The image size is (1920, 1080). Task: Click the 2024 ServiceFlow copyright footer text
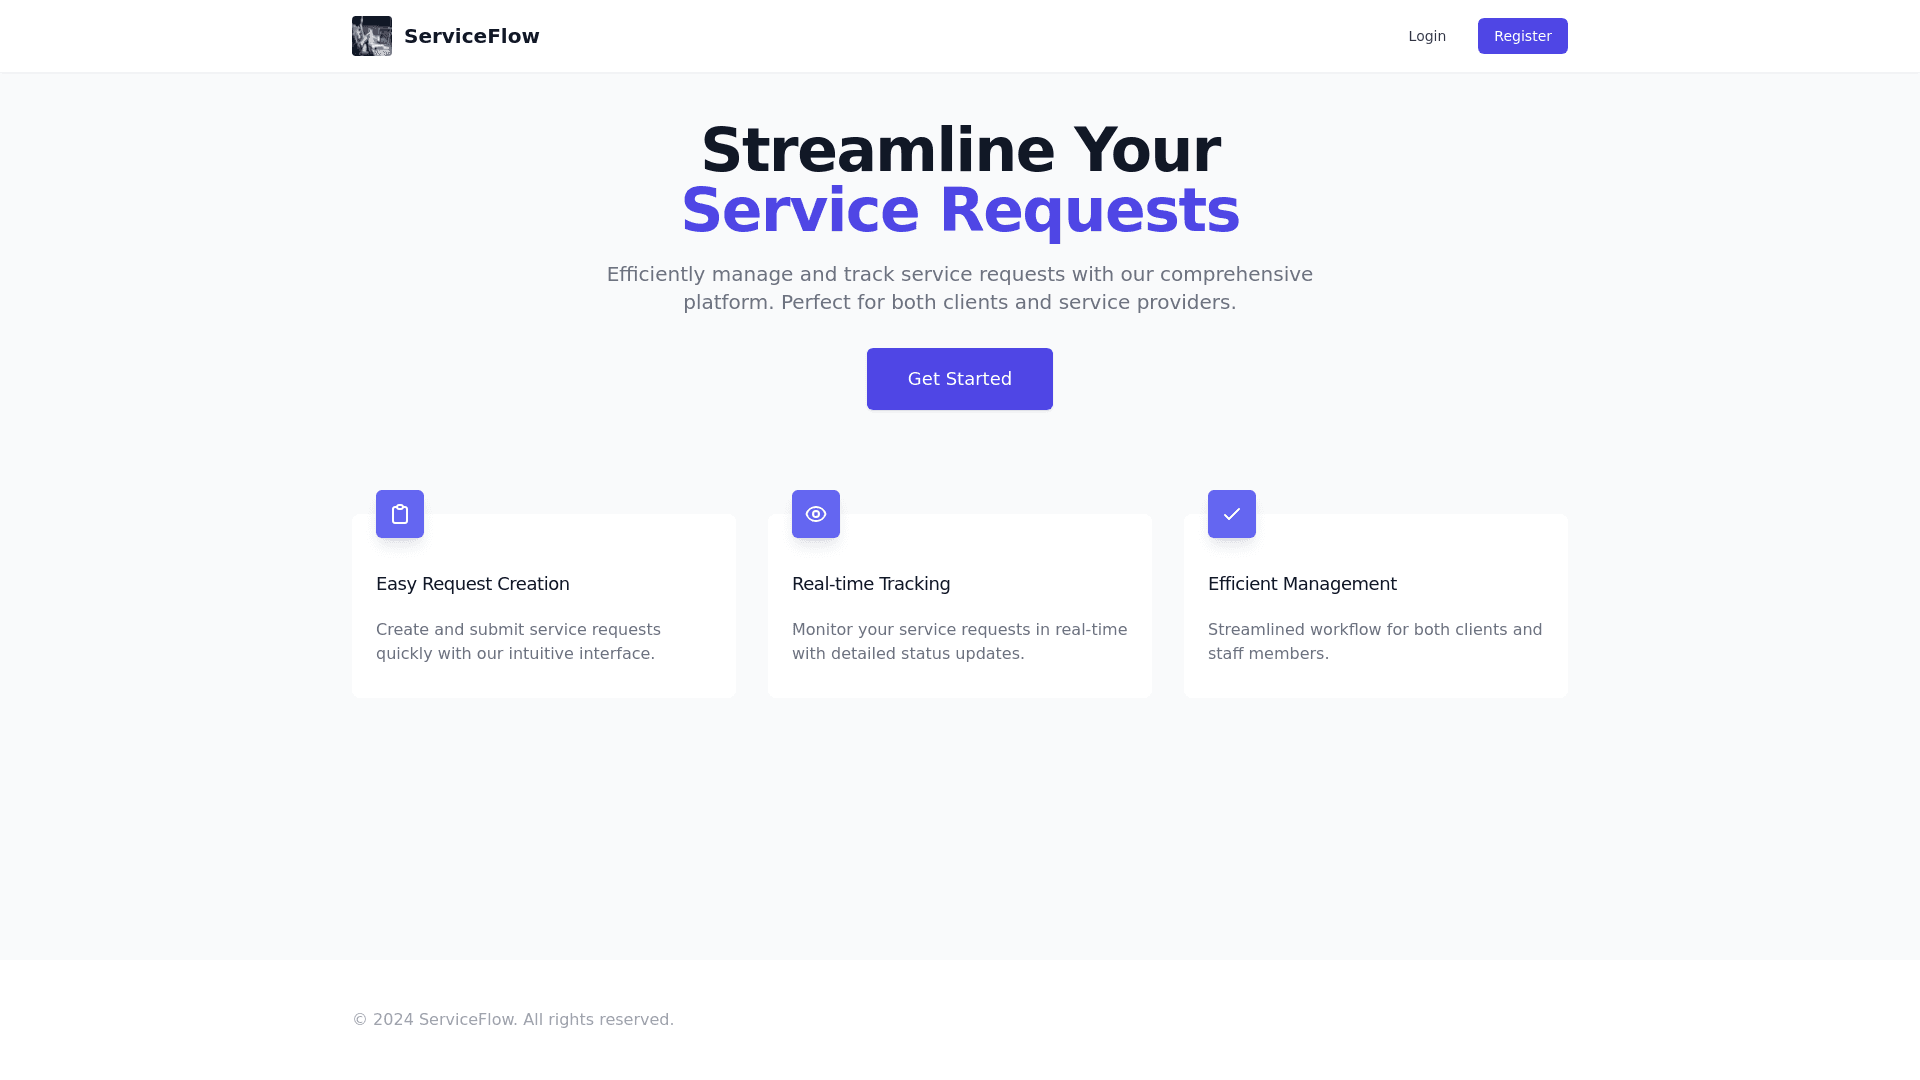pos(513,1019)
